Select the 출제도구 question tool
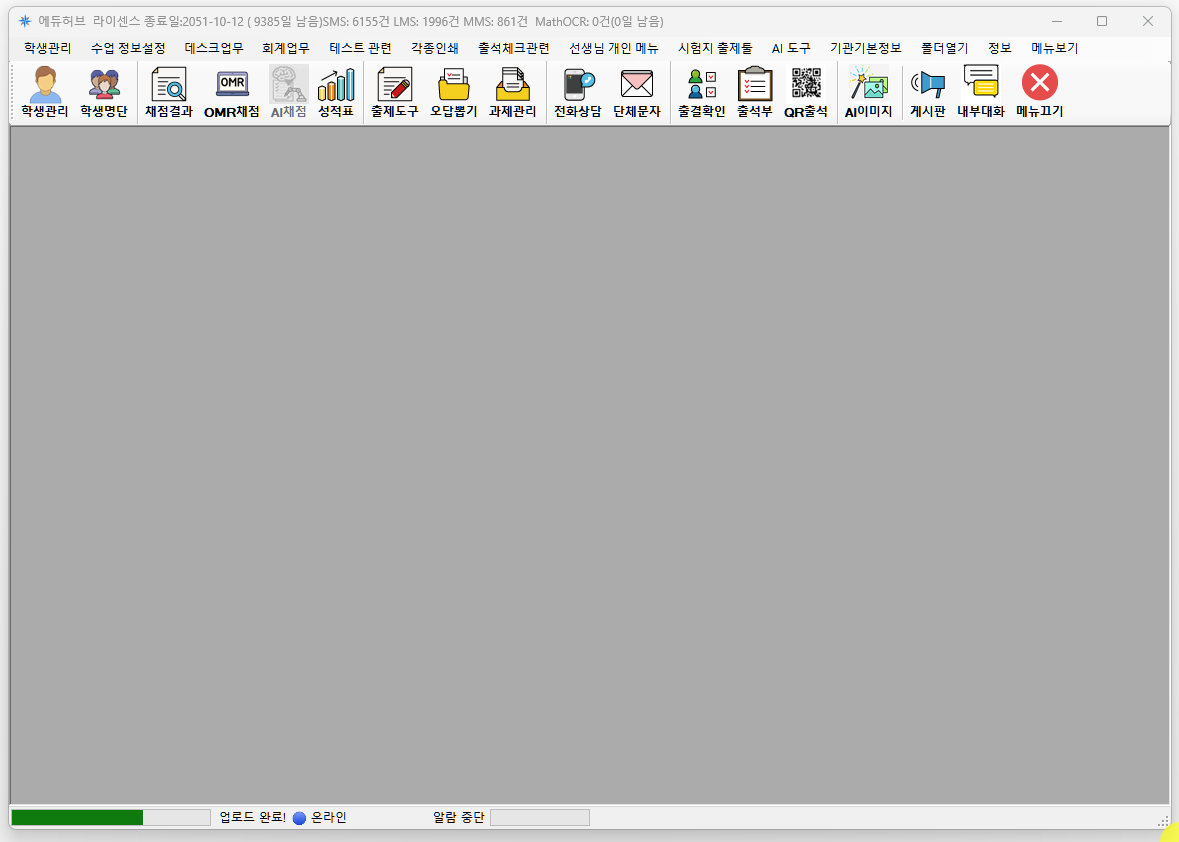This screenshot has width=1179, height=842. [x=395, y=92]
